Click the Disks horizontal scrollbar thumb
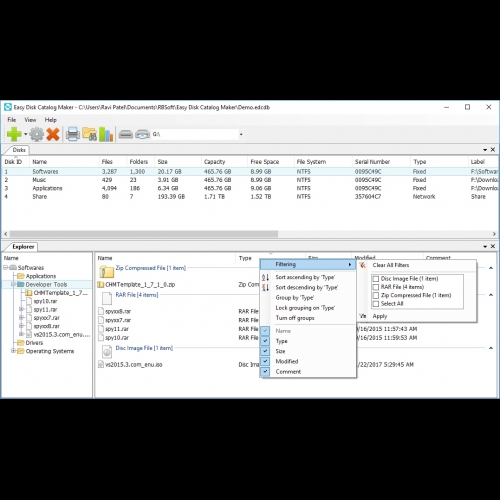The width and height of the screenshot is (500, 500). click(144, 234)
